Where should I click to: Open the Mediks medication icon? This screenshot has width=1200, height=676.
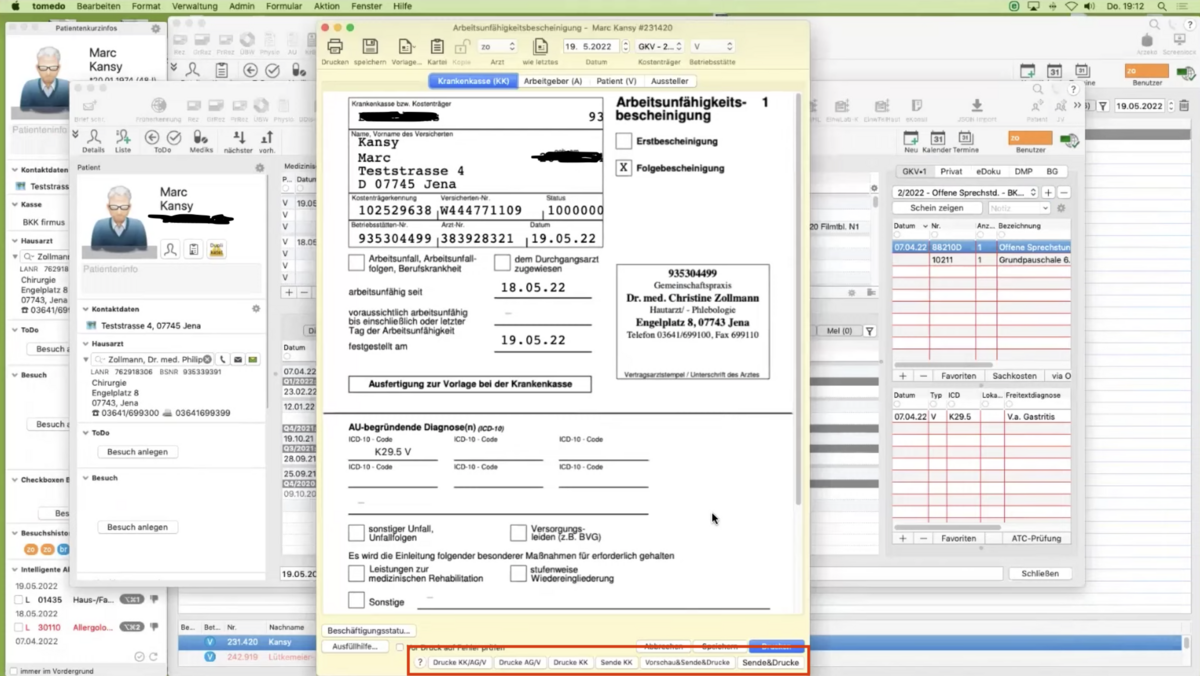click(x=201, y=137)
